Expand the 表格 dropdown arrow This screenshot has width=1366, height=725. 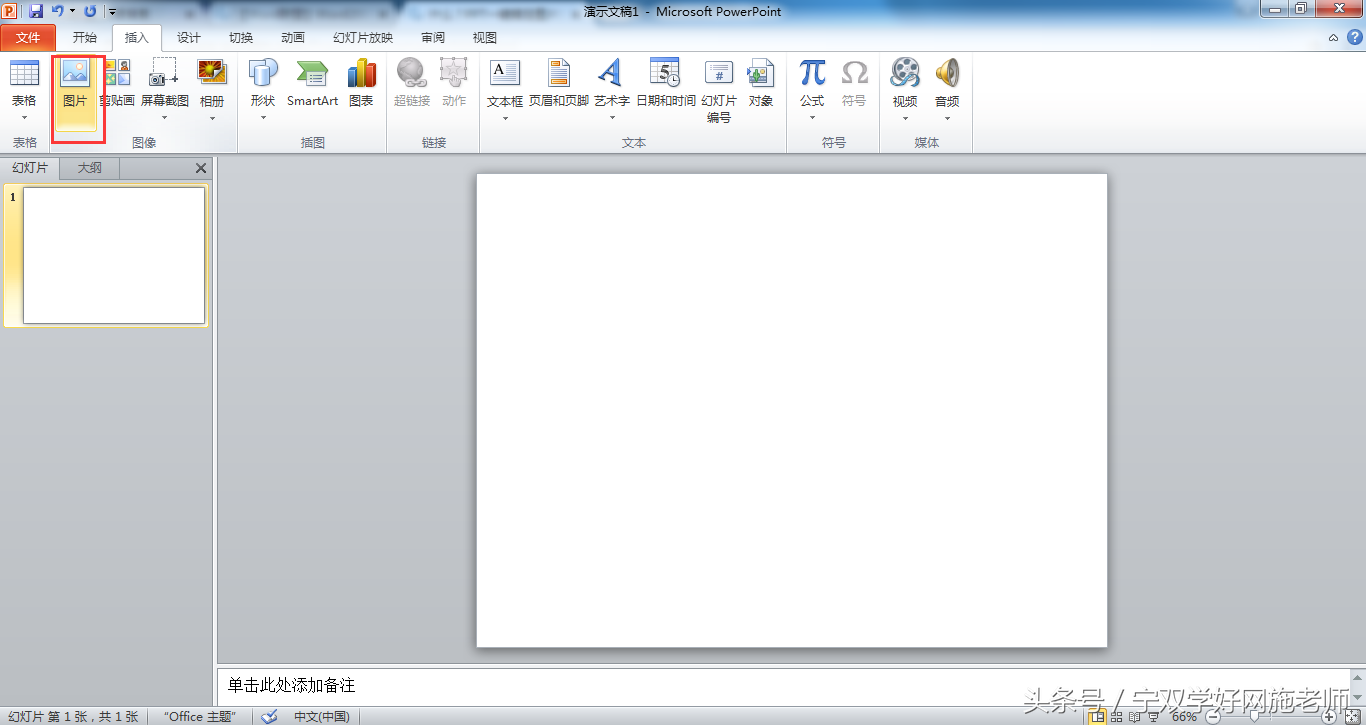click(24, 118)
